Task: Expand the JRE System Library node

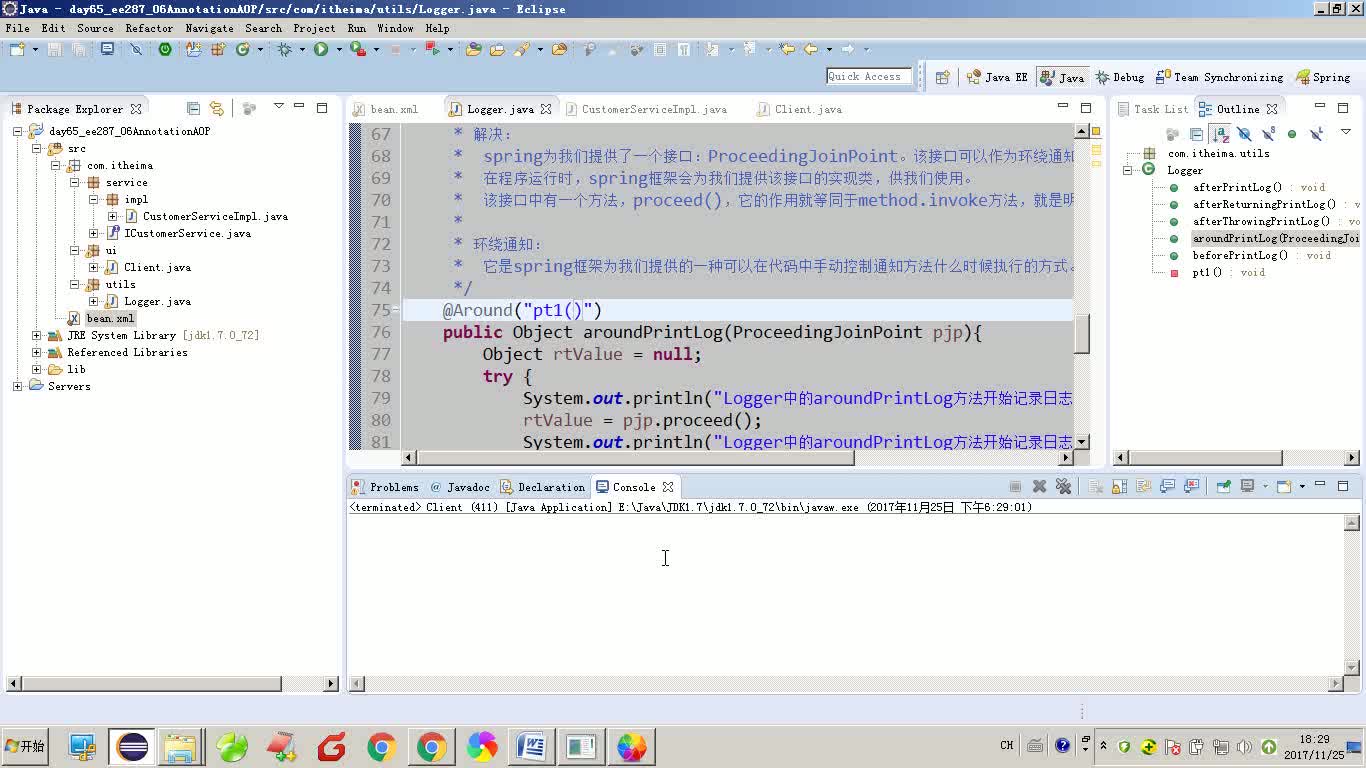Action: 37,335
